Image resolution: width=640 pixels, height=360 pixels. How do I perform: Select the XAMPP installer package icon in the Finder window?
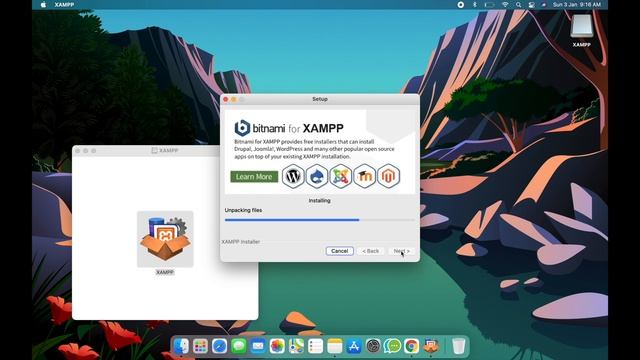[165, 239]
